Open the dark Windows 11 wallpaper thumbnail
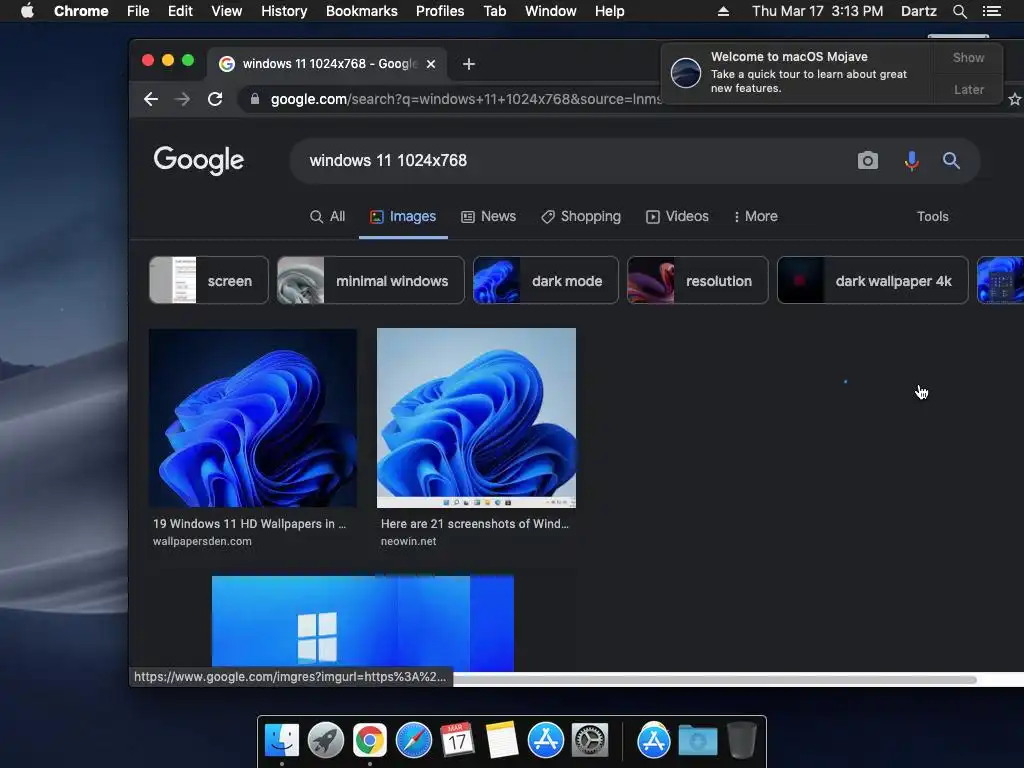1024x768 pixels. (253, 418)
